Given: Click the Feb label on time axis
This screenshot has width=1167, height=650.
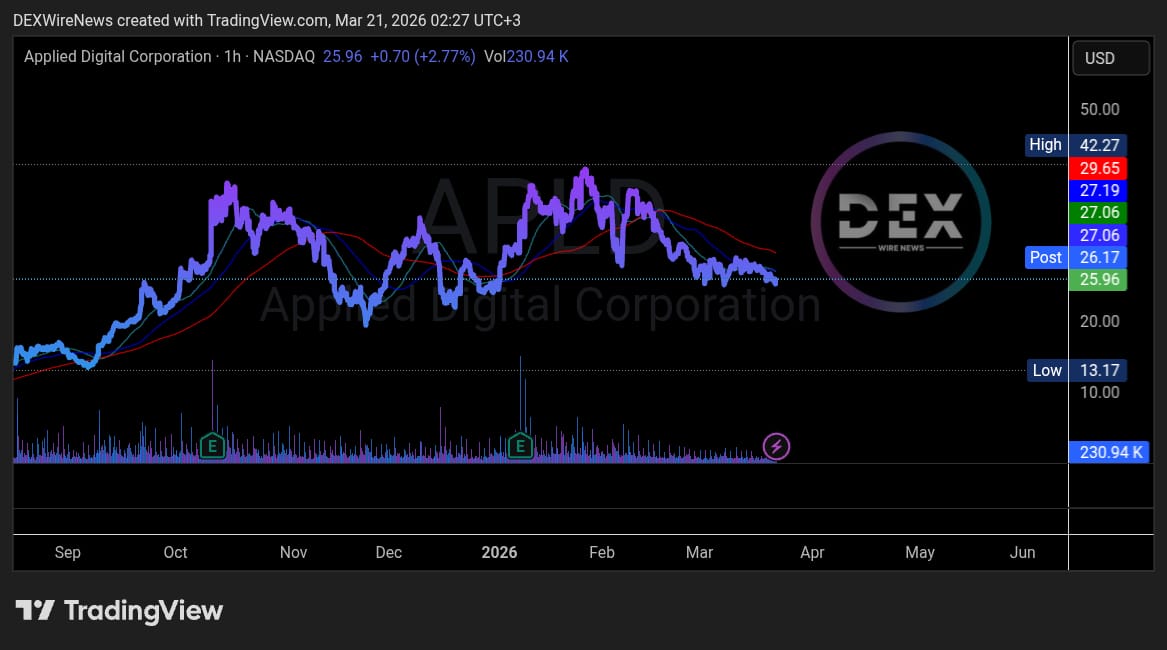Looking at the screenshot, I should coord(602,552).
